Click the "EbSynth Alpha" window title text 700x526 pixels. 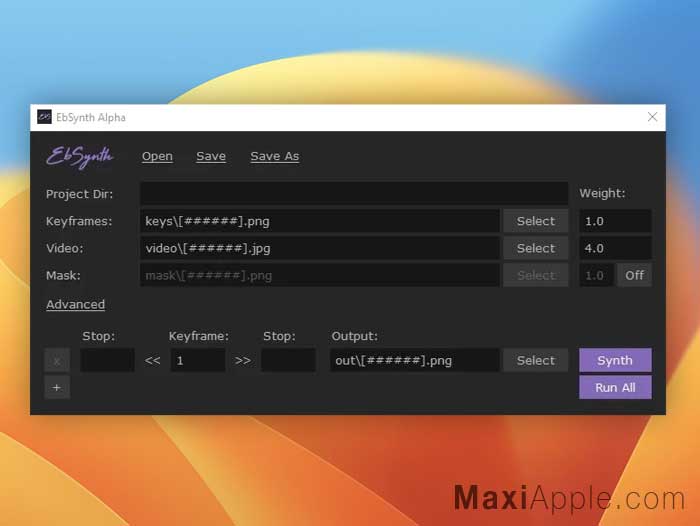pyautogui.click(x=91, y=117)
